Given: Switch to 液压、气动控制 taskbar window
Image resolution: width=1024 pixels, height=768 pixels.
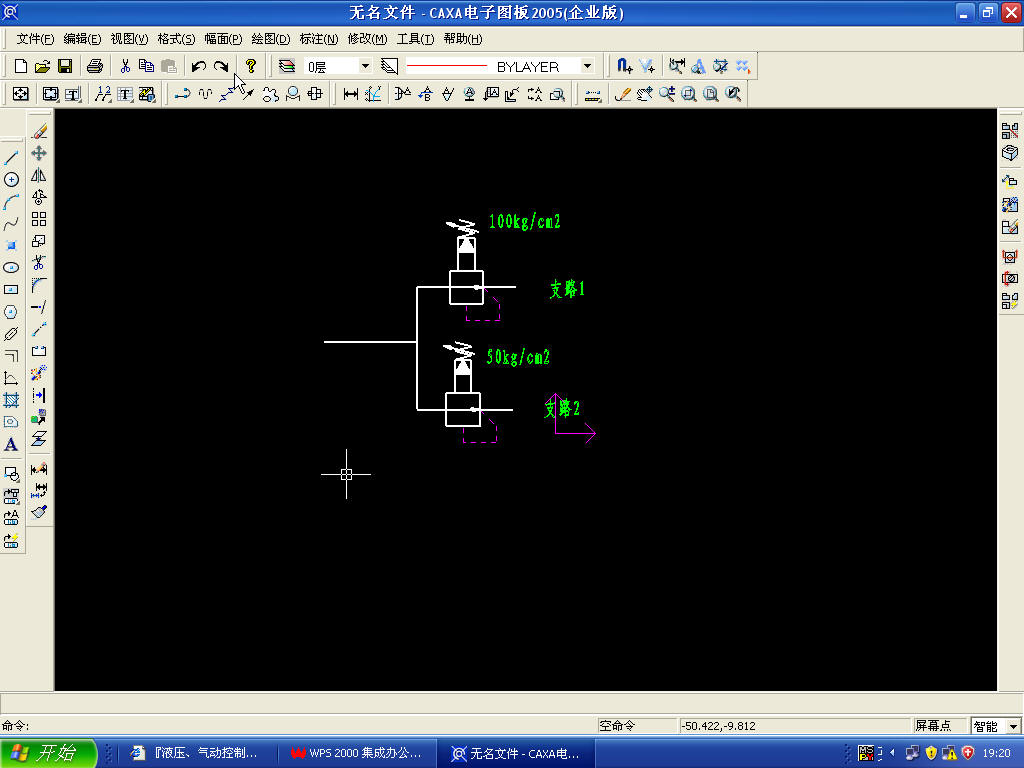Looking at the screenshot, I should pos(195,753).
